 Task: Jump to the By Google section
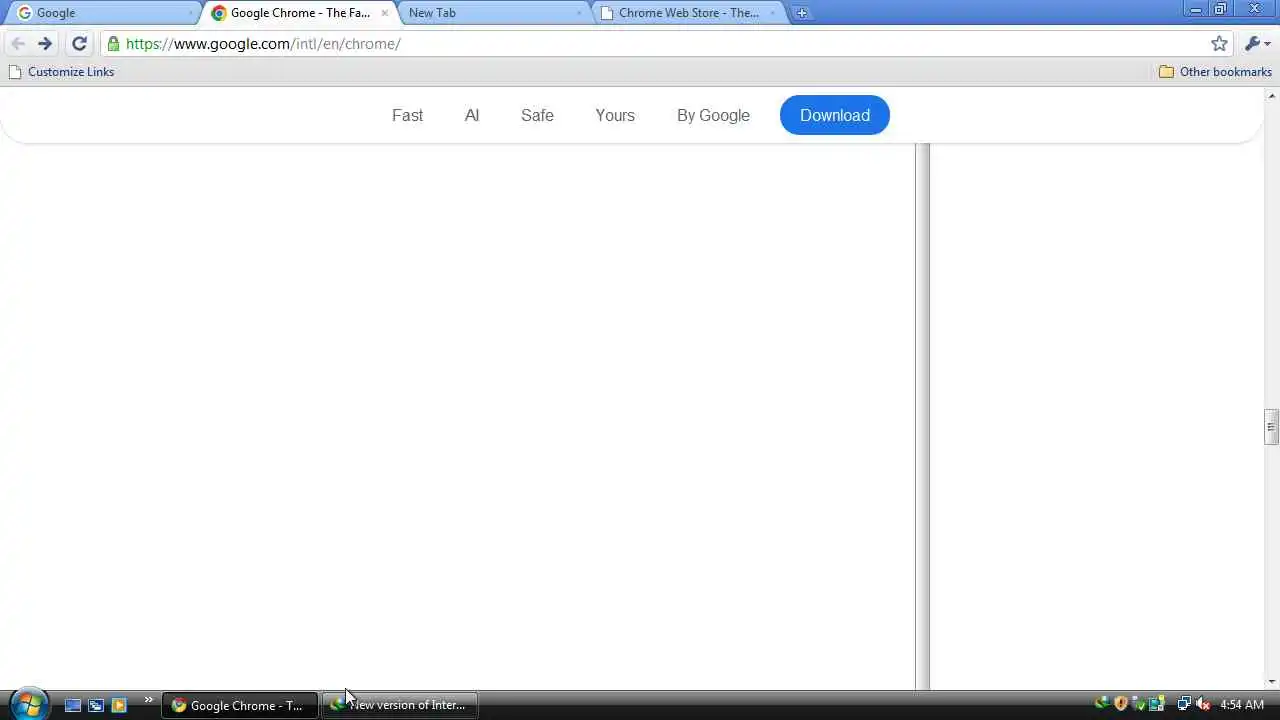tap(713, 115)
